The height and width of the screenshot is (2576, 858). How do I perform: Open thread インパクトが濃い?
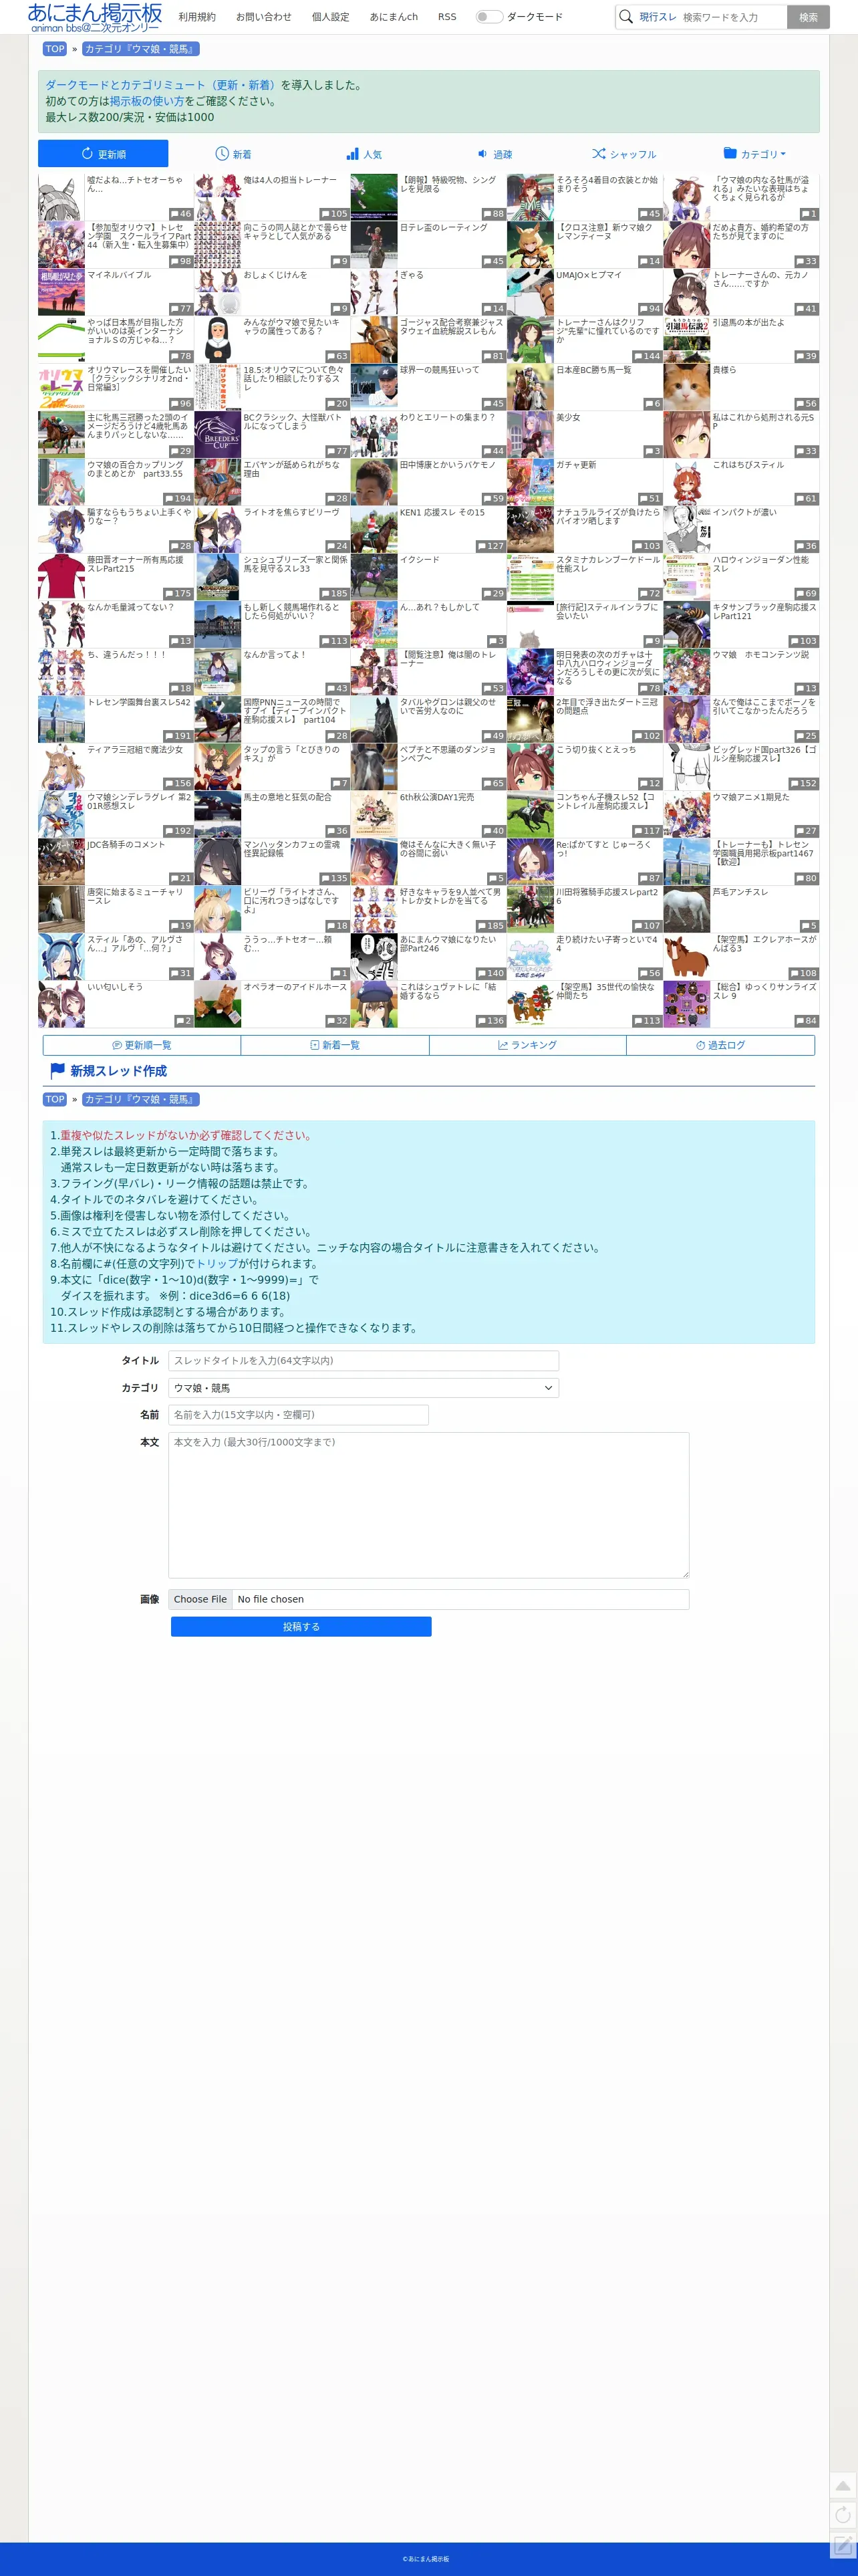tap(741, 528)
